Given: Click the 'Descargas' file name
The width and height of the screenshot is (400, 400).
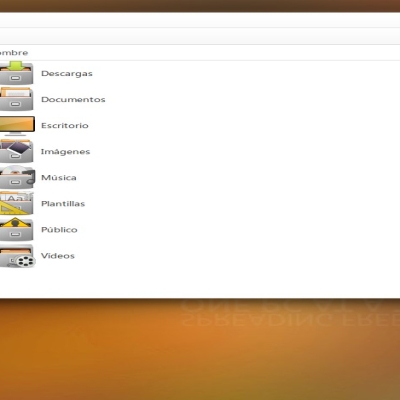Looking at the screenshot, I should [x=67, y=74].
